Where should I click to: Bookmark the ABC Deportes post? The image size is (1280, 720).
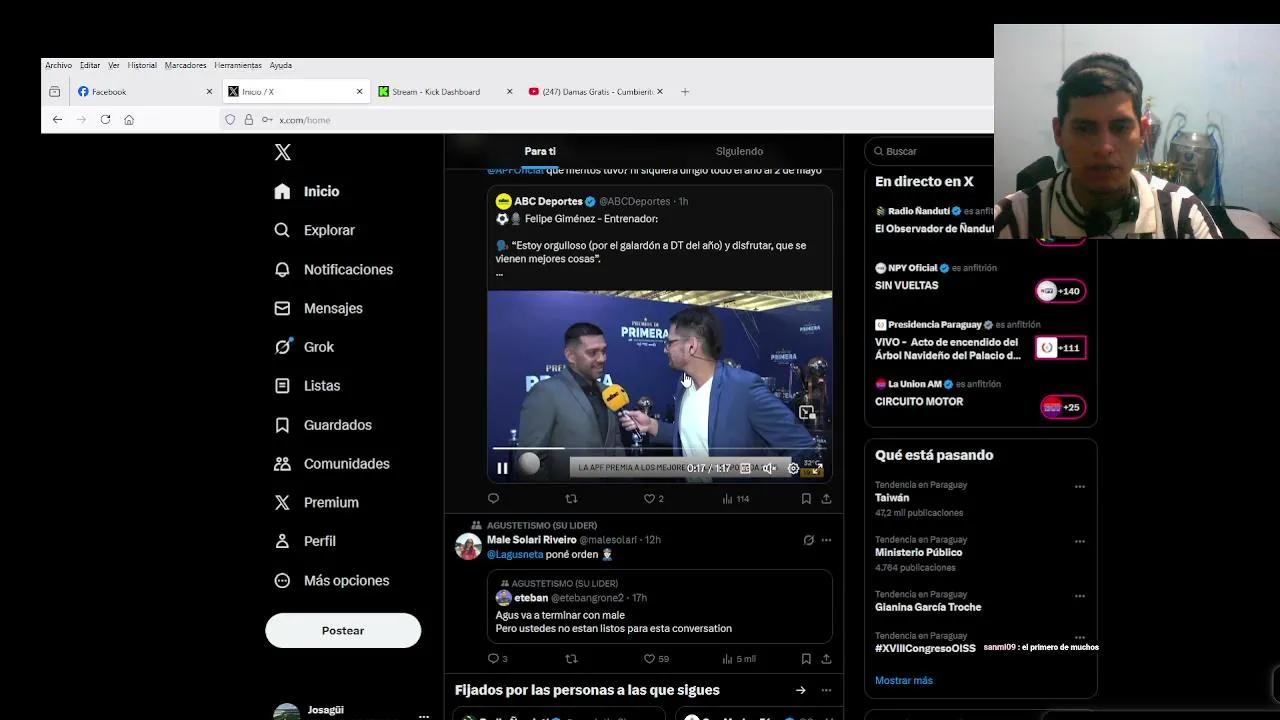coord(806,498)
